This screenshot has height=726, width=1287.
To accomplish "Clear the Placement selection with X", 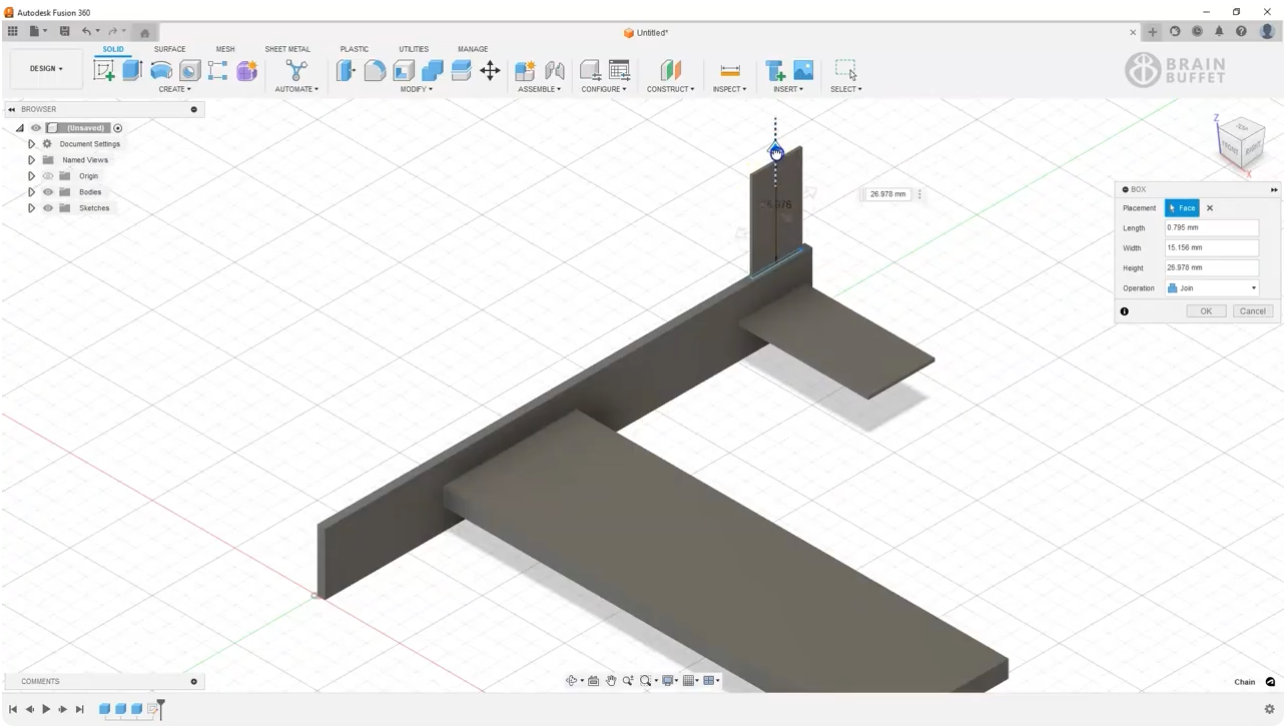I will point(1210,208).
